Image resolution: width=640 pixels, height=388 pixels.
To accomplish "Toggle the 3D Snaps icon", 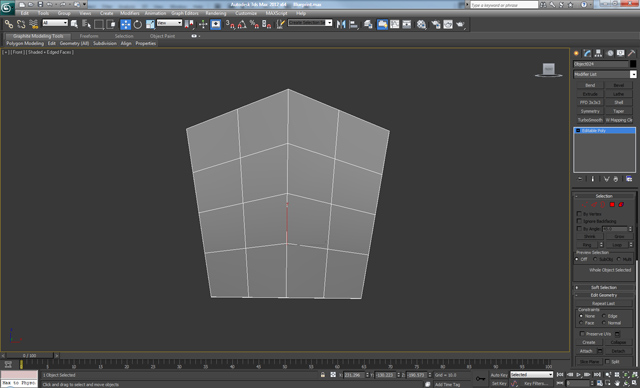I will 230,24.
